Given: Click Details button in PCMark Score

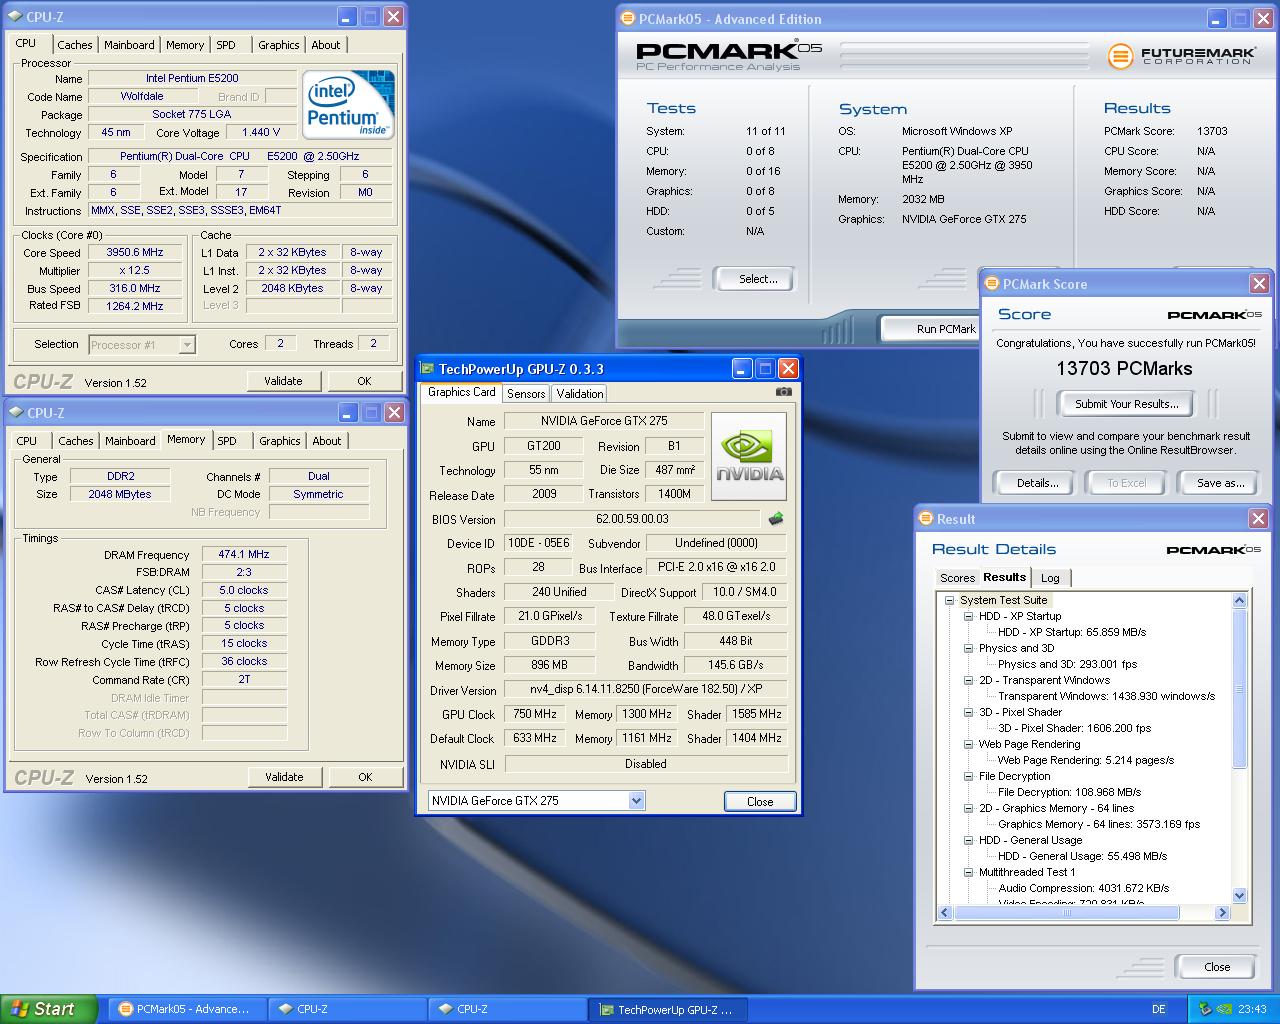Looking at the screenshot, I should coord(1037,483).
